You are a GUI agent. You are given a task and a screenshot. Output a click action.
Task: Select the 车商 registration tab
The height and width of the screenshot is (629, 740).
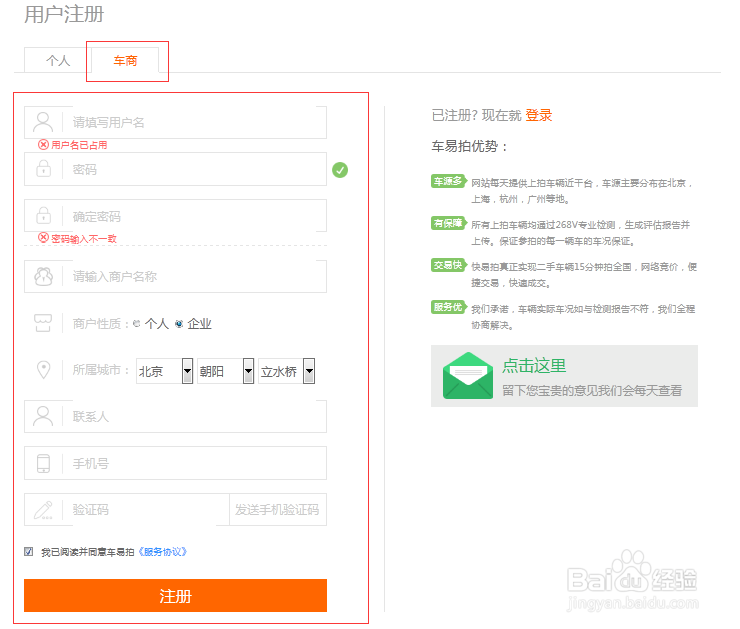pos(125,60)
